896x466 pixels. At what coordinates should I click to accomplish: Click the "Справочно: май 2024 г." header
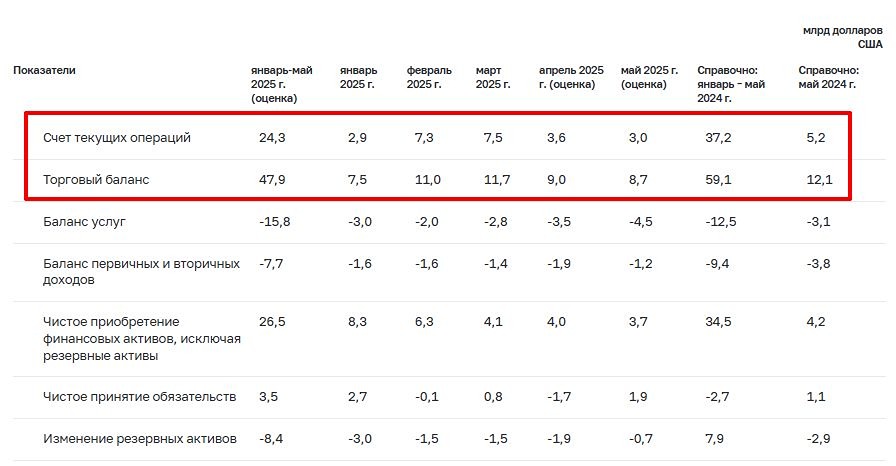[829, 77]
